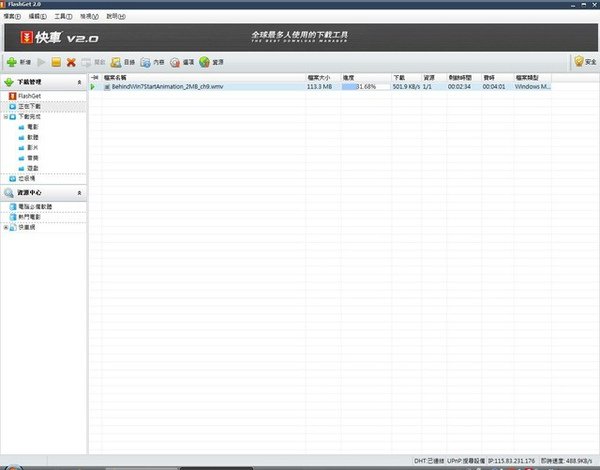Click the IP address in status bar

click(511, 461)
